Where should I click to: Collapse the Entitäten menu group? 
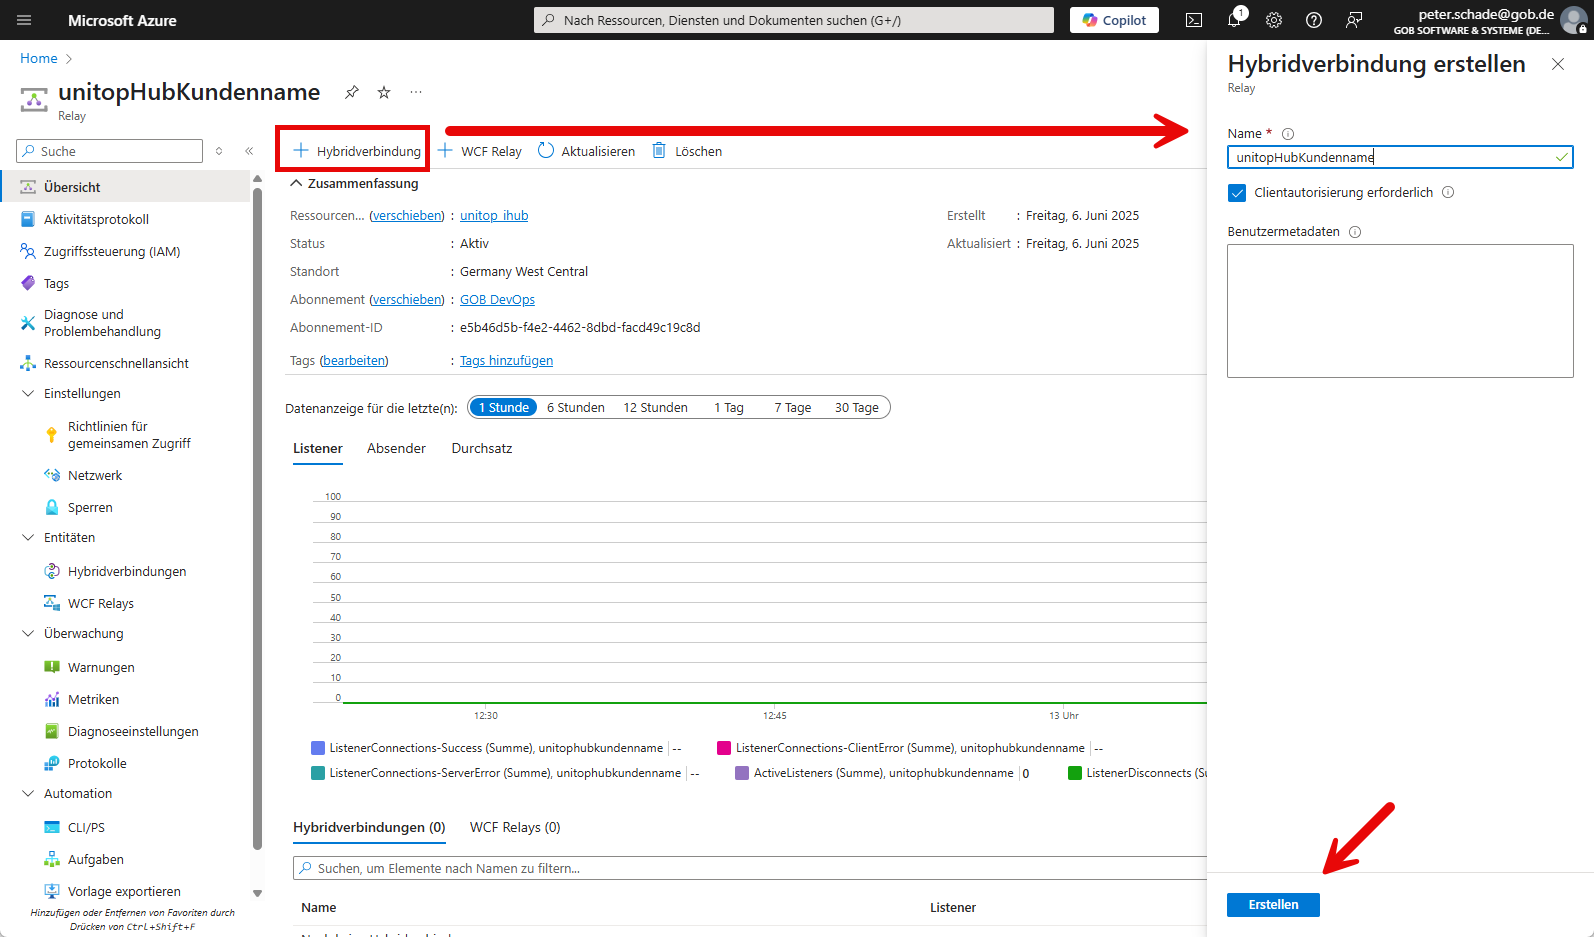[28, 538]
